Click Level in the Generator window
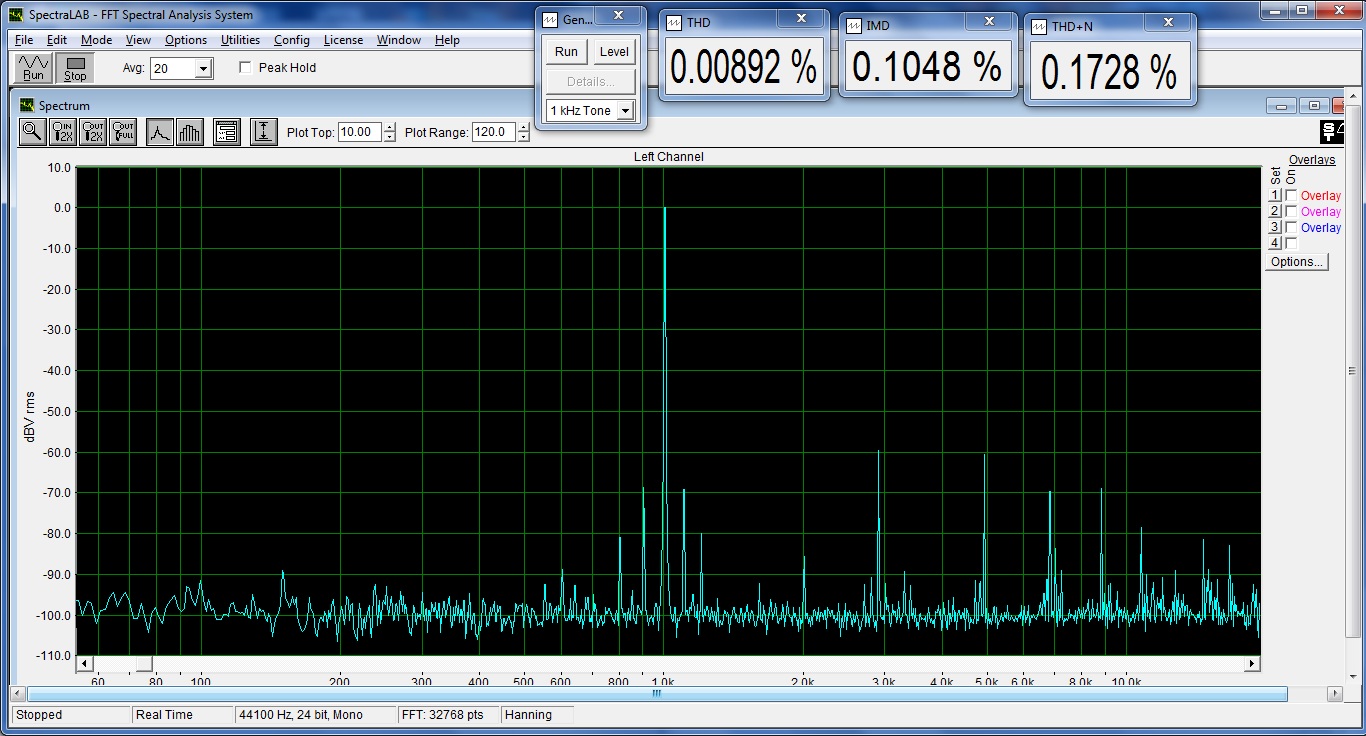This screenshot has height=736, width=1366. pyautogui.click(x=614, y=52)
